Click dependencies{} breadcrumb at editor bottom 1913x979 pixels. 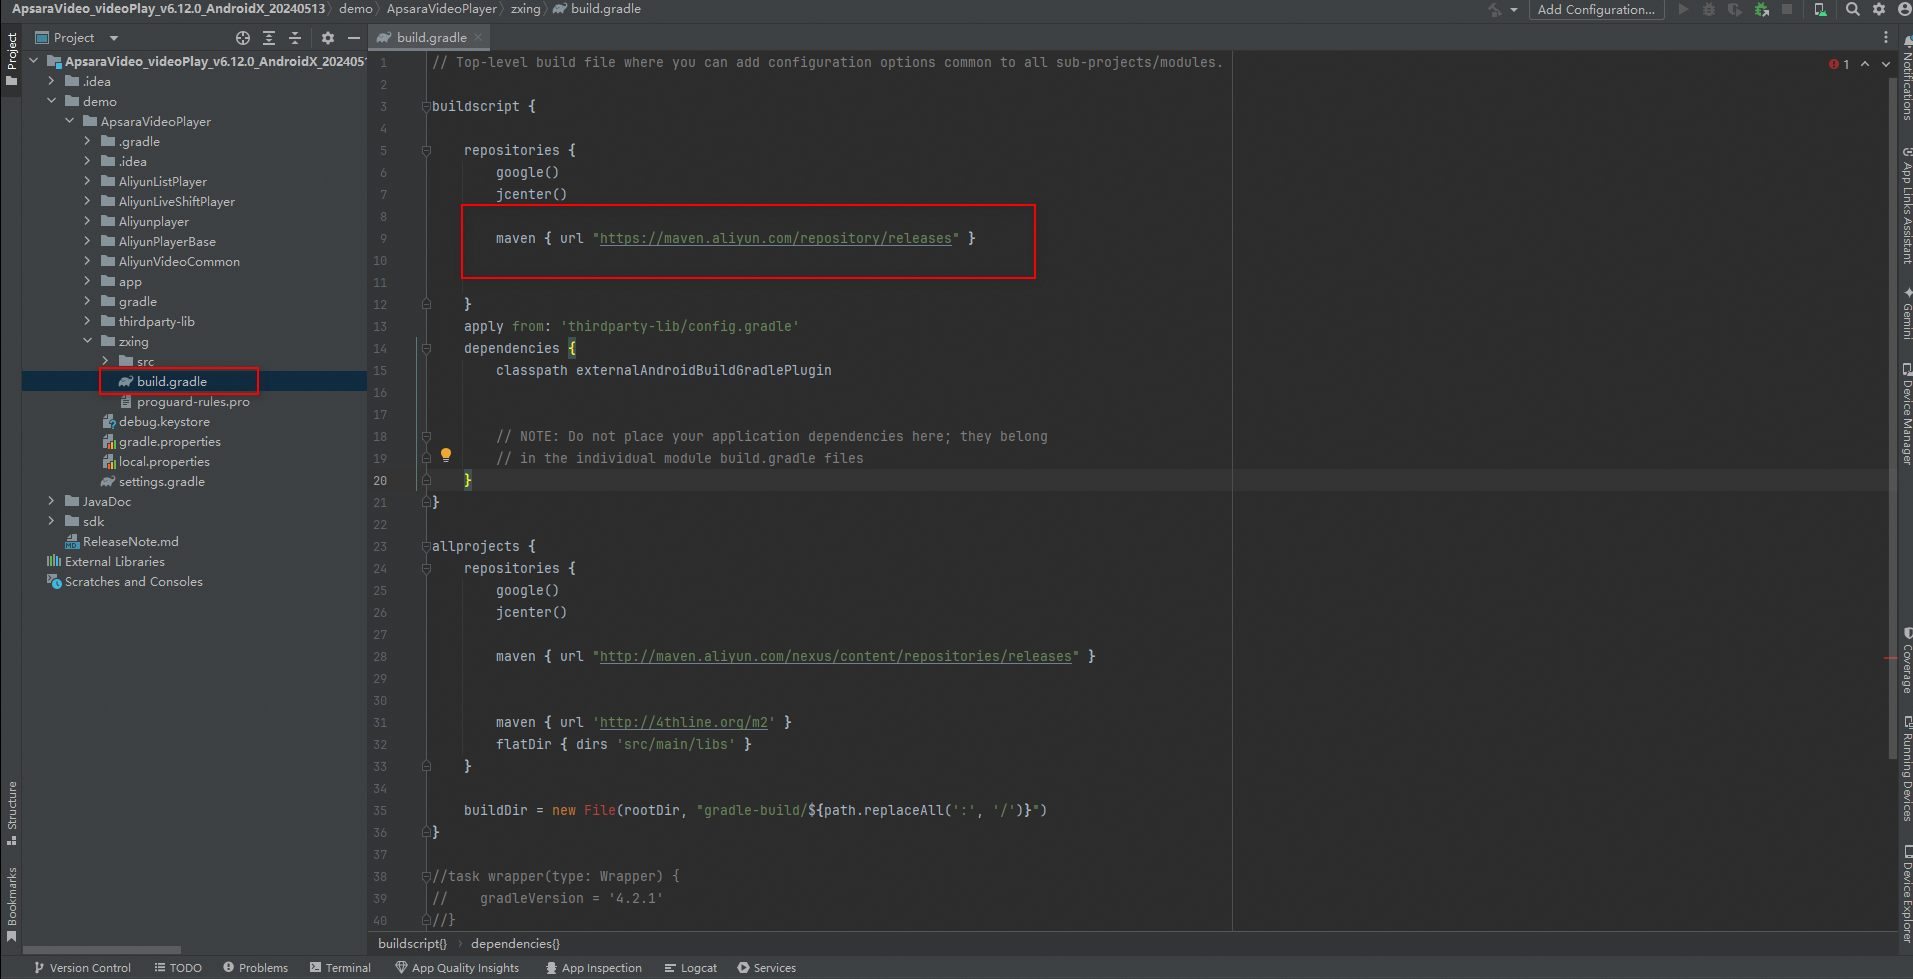pyautogui.click(x=515, y=943)
